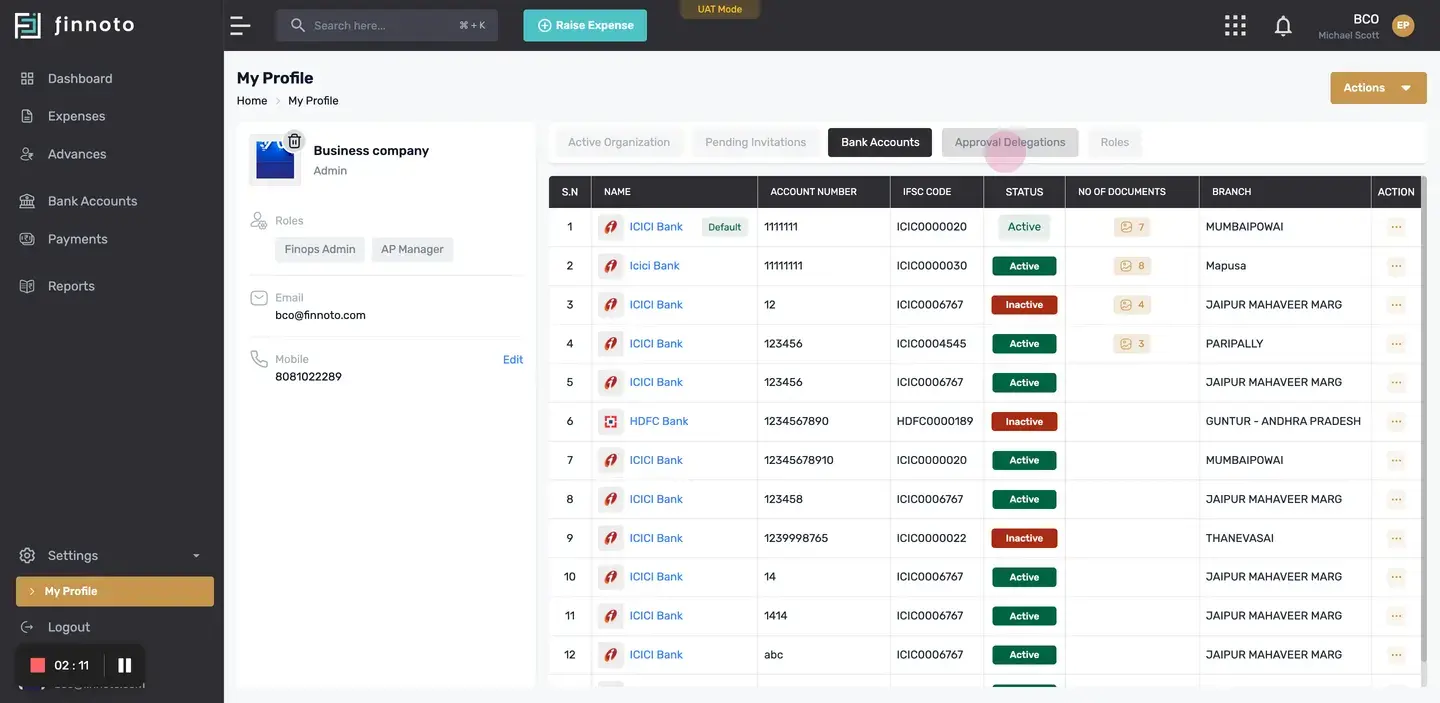1440x703 pixels.
Task: Click the Raise Expense button
Action: 585,26
